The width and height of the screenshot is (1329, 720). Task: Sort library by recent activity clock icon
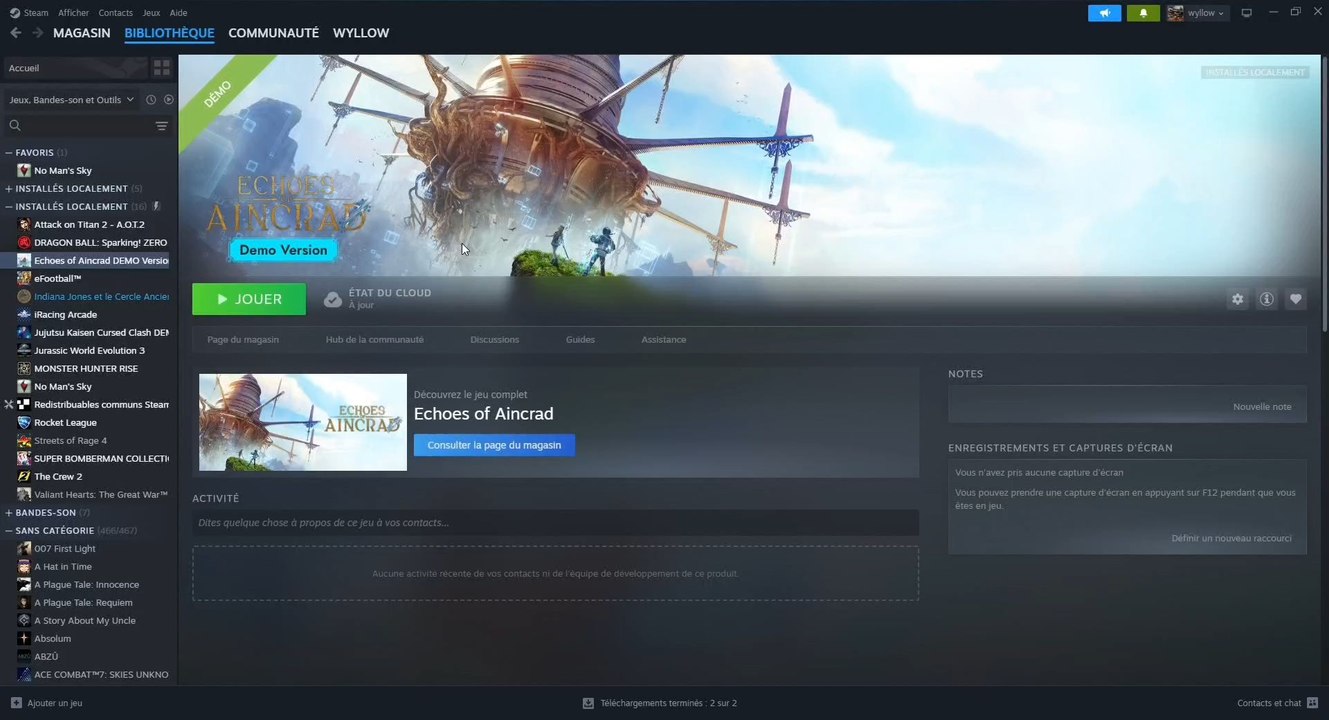tap(151, 100)
